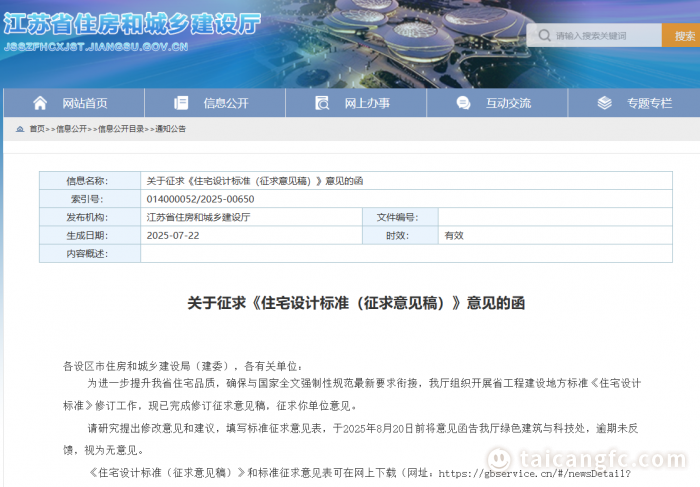Open the 信息公开 navigation tab
Image resolution: width=700 pixels, height=487 pixels.
226,103
